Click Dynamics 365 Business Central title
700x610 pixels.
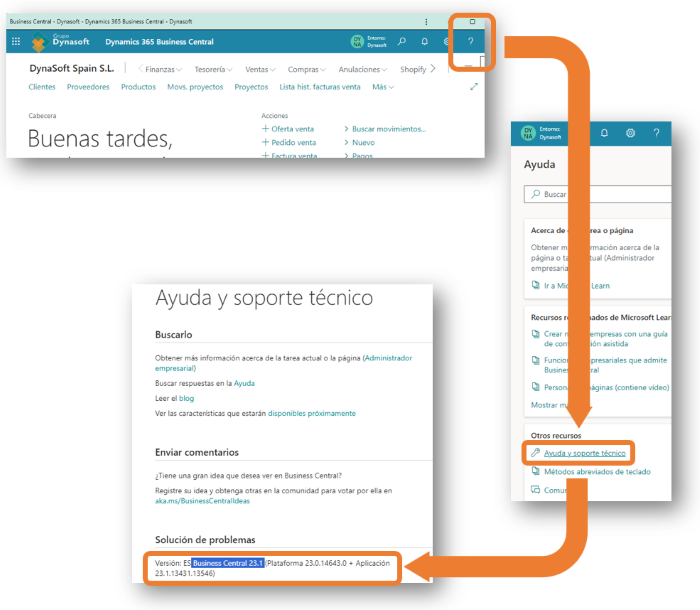pos(159,42)
